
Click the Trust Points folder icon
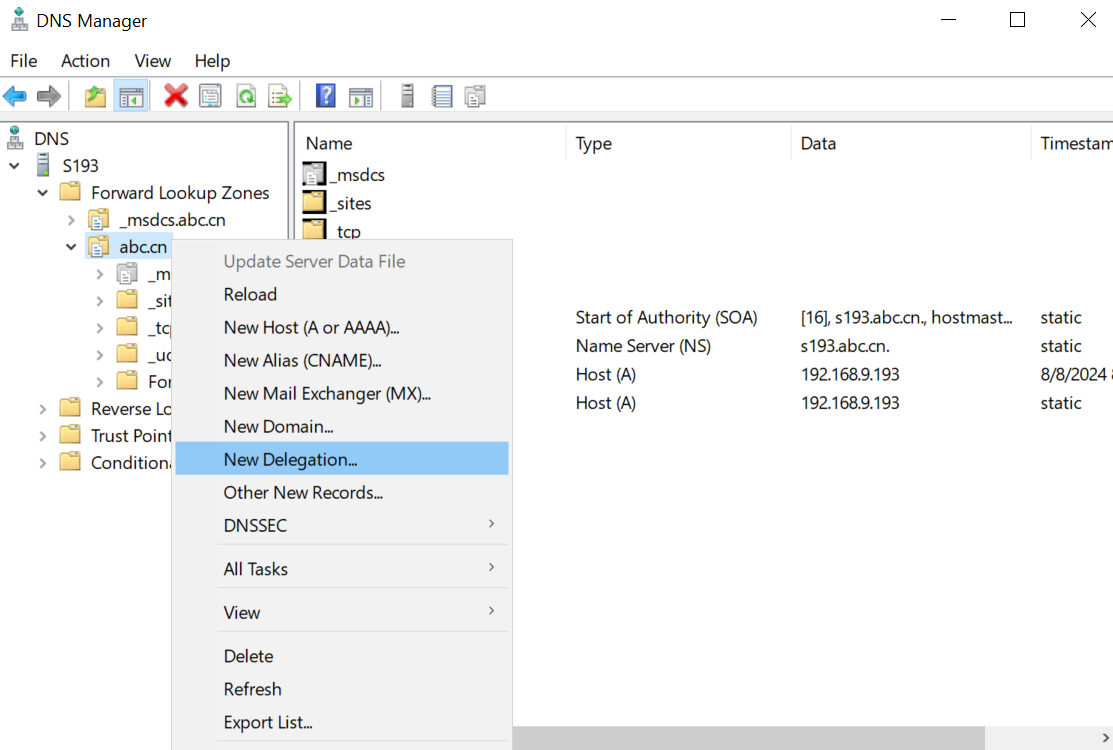pyautogui.click(x=70, y=435)
